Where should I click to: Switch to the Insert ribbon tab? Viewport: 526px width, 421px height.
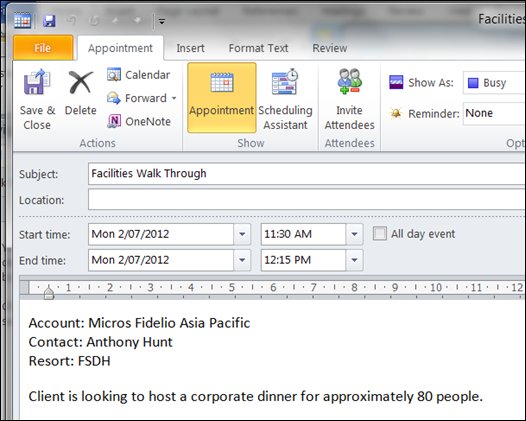(x=191, y=48)
